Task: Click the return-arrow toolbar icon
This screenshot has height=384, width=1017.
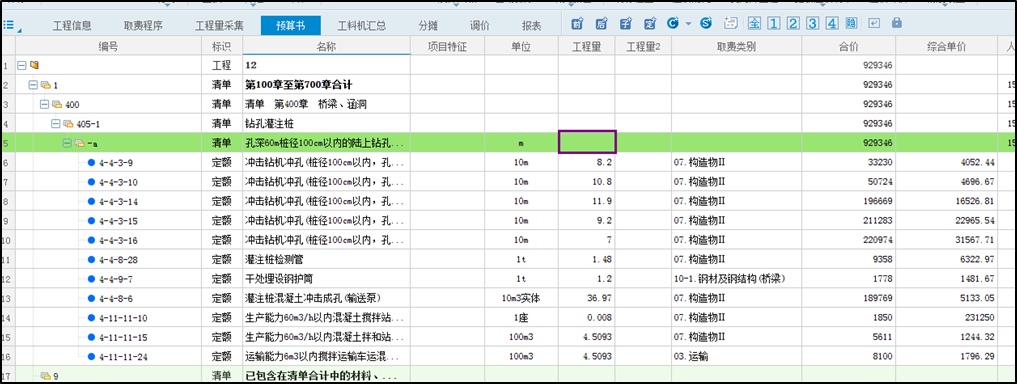Action: click(x=874, y=24)
